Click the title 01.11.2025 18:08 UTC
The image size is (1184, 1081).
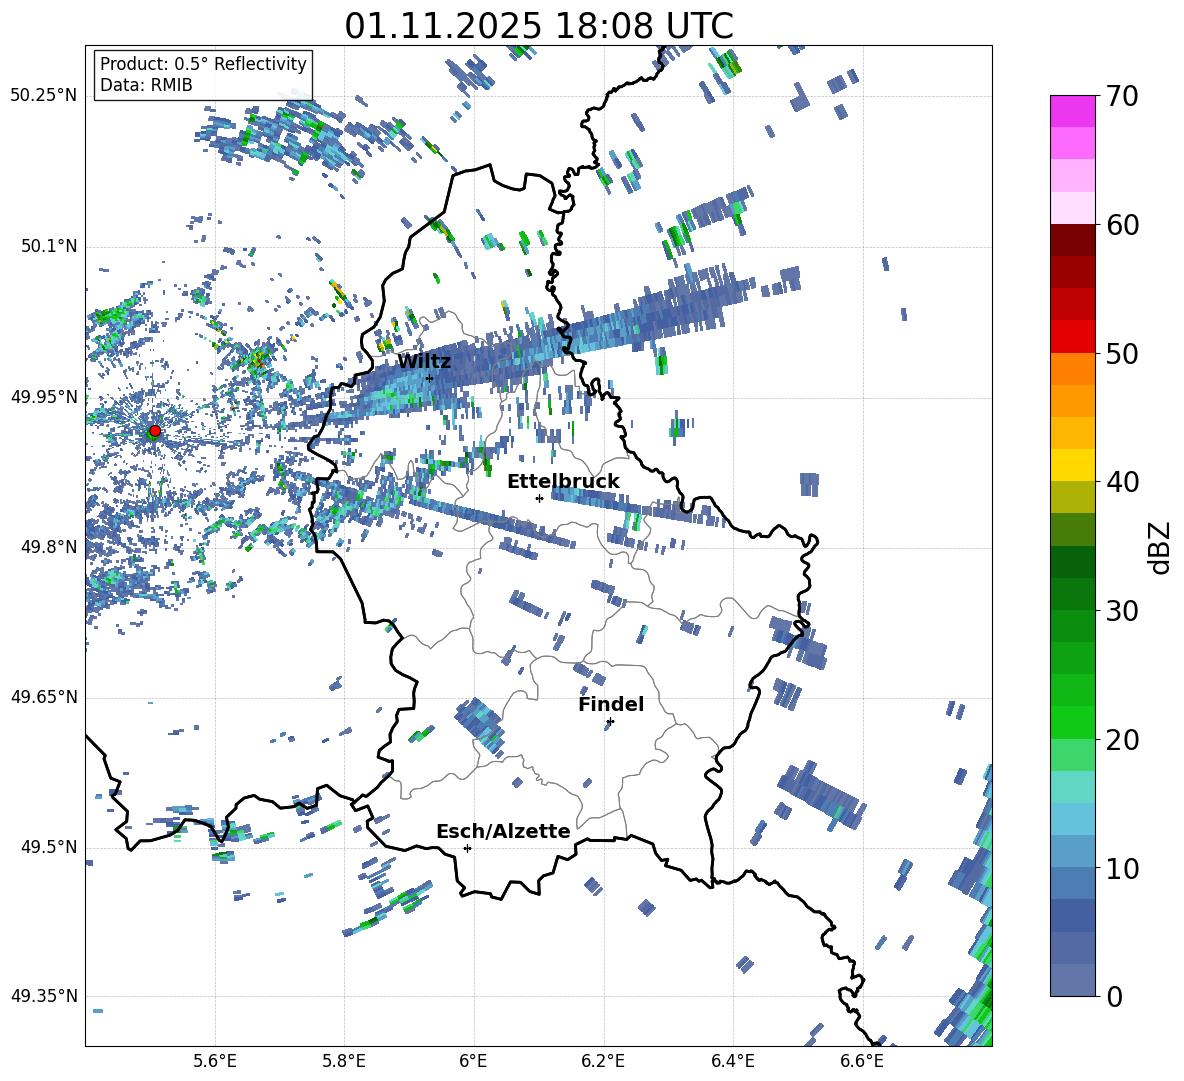pos(539,26)
